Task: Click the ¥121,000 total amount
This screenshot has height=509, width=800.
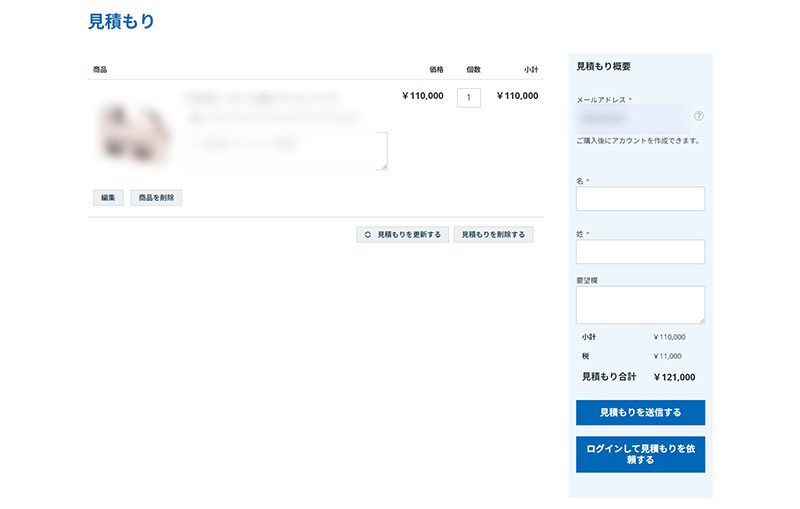Action: pyautogui.click(x=674, y=377)
